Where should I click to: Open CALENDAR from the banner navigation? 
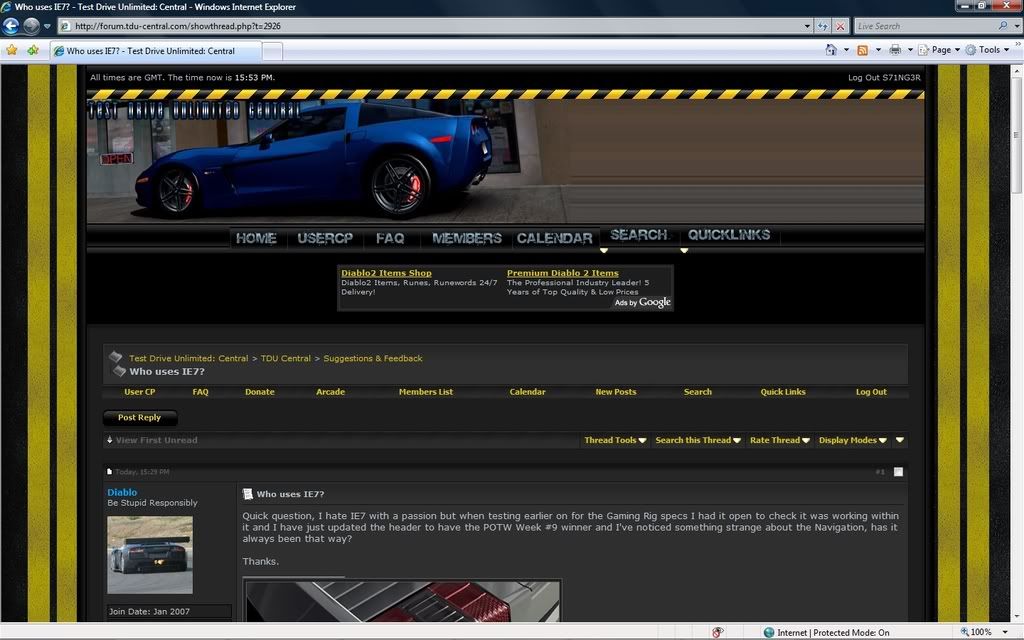554,238
